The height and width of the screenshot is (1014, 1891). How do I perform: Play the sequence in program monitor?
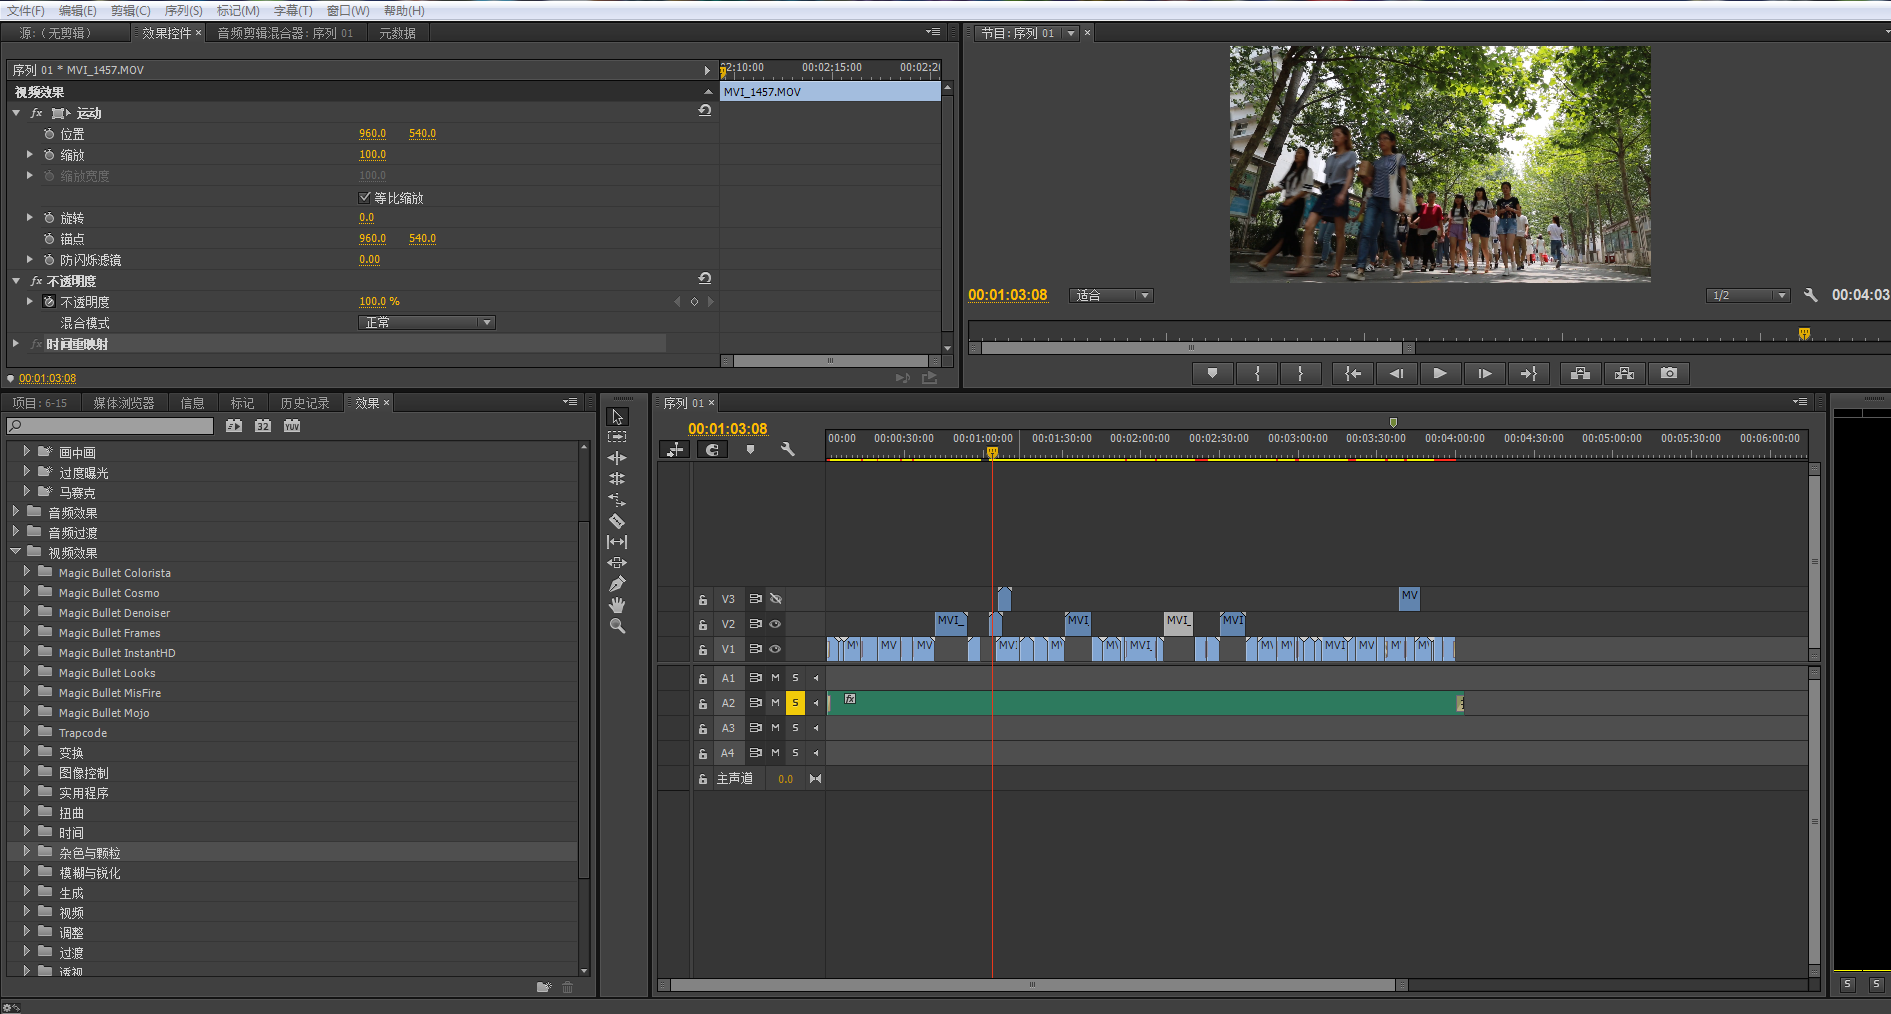(x=1439, y=373)
